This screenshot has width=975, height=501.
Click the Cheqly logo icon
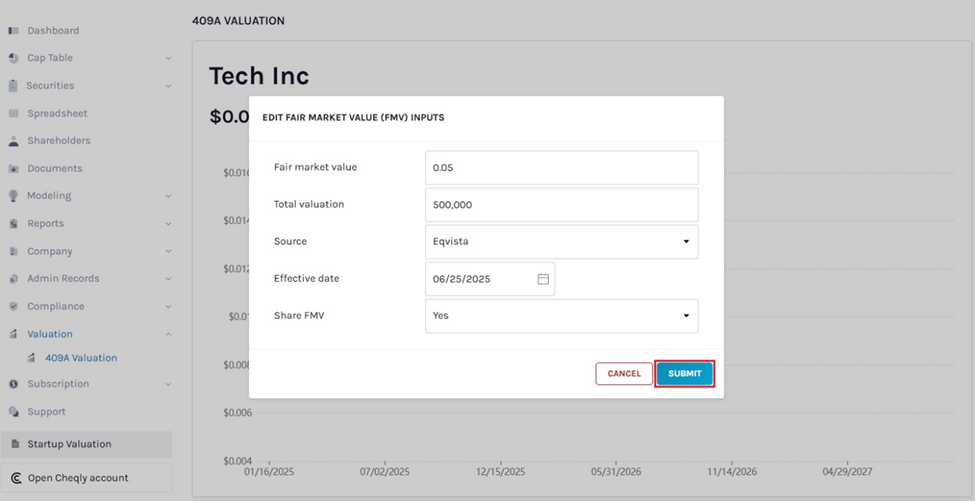[x=17, y=478]
